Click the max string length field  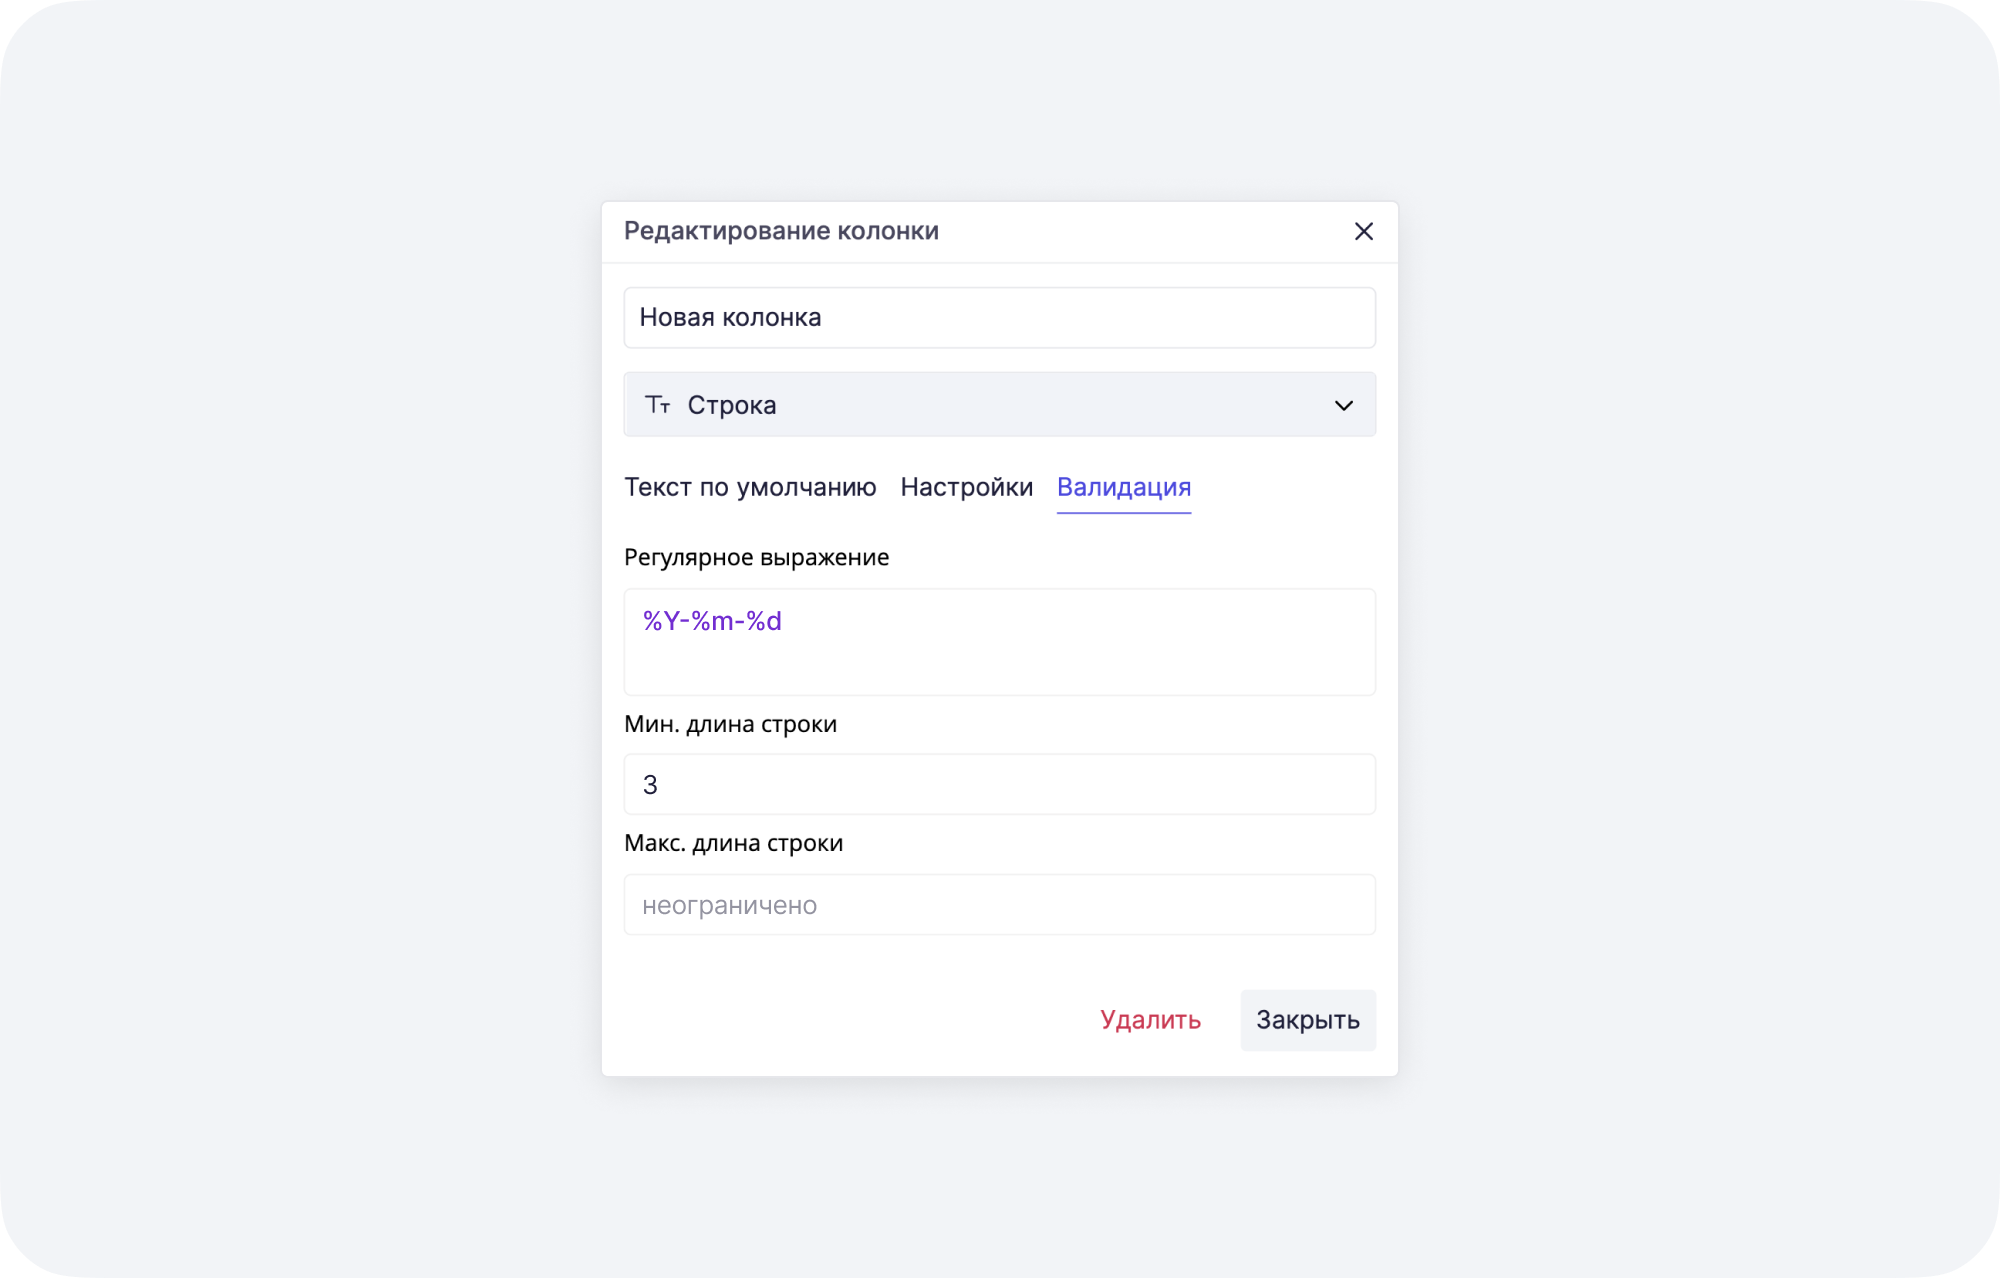[x=1000, y=904]
